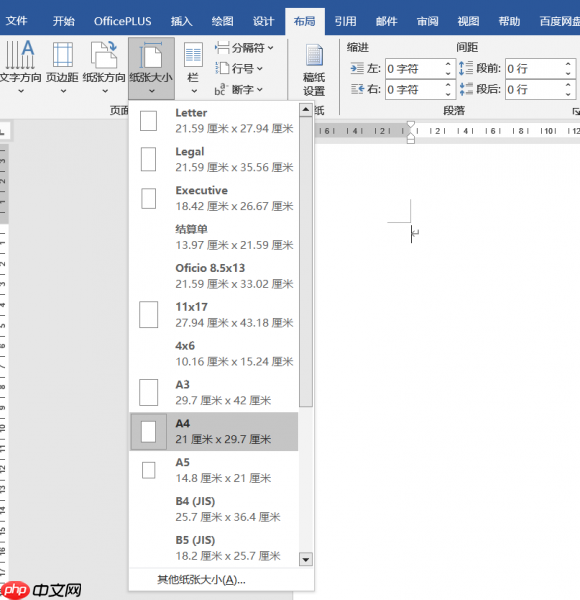Image resolution: width=580 pixels, height=600 pixels.
Task: Click the paper size list scroll-up arrow
Action: pyautogui.click(x=306, y=110)
